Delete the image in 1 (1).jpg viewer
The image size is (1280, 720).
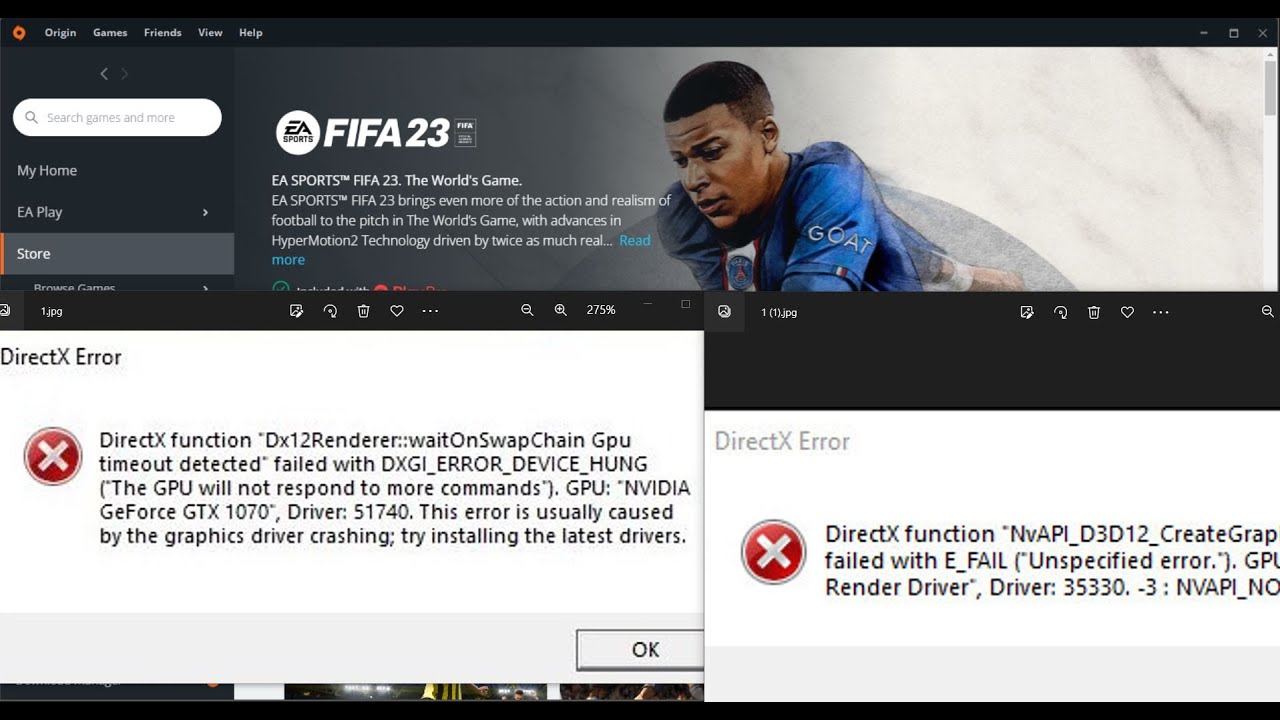click(x=1094, y=312)
